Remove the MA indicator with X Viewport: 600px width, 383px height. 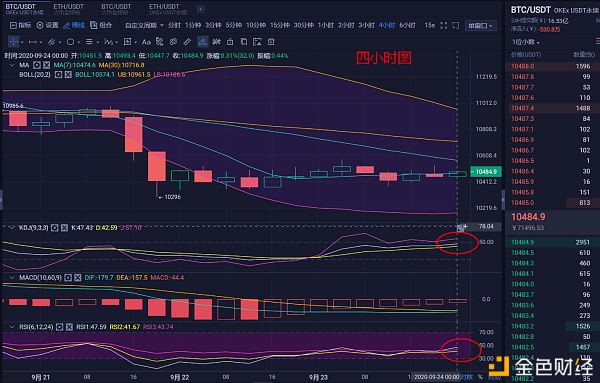(x=46, y=65)
